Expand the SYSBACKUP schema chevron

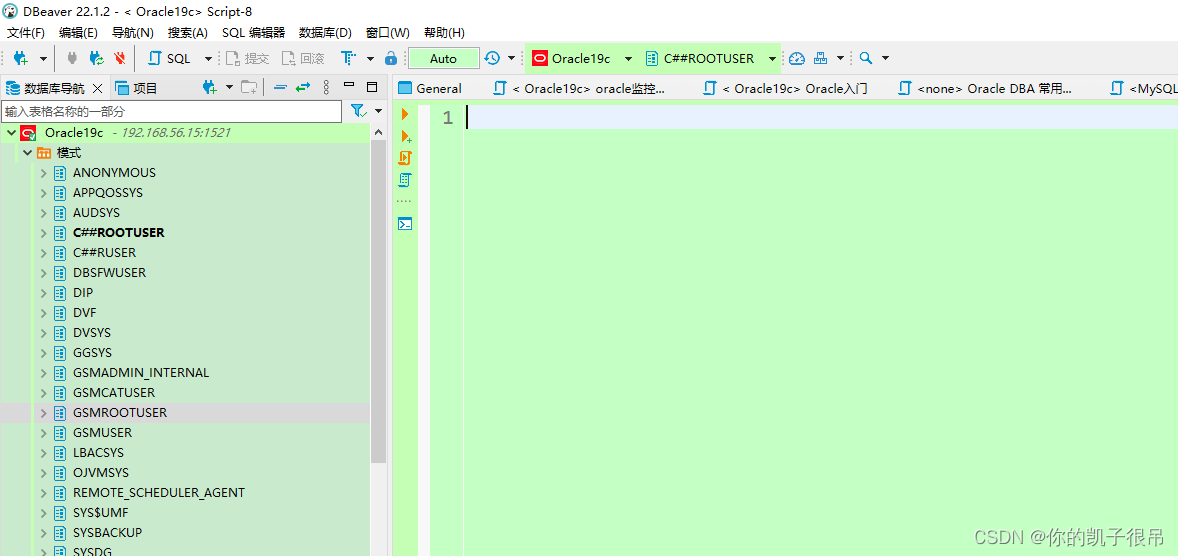44,533
